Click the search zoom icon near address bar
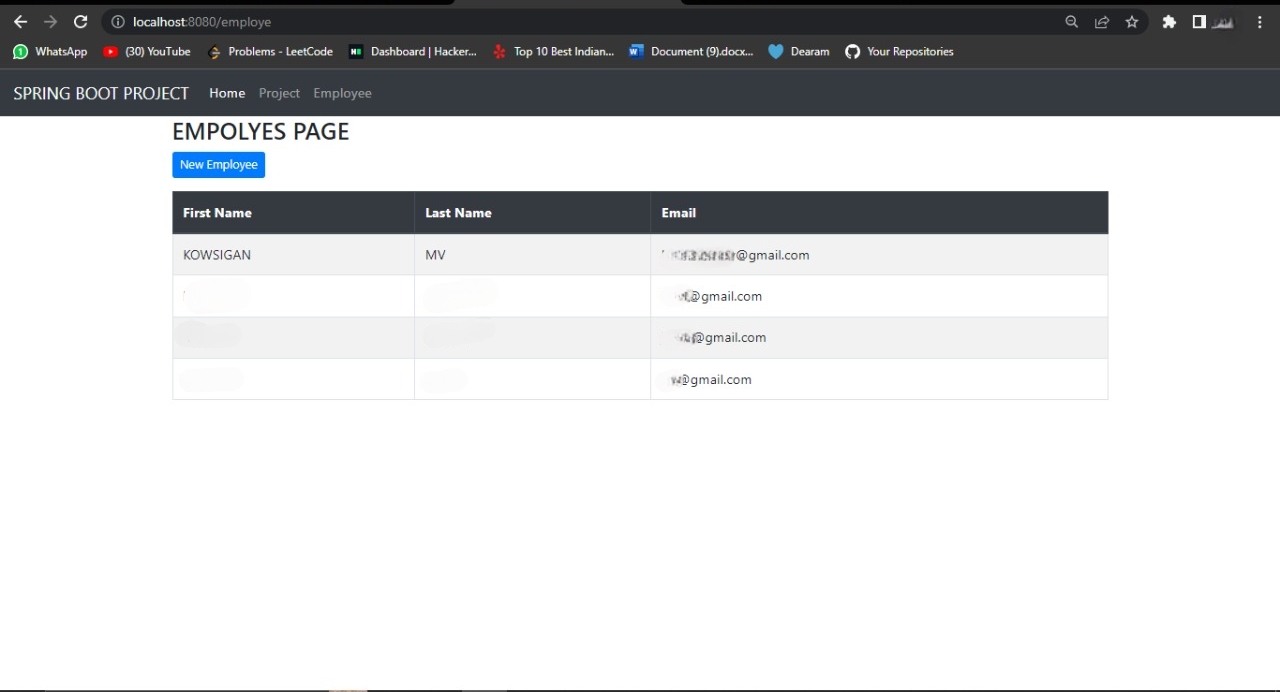 1071,21
